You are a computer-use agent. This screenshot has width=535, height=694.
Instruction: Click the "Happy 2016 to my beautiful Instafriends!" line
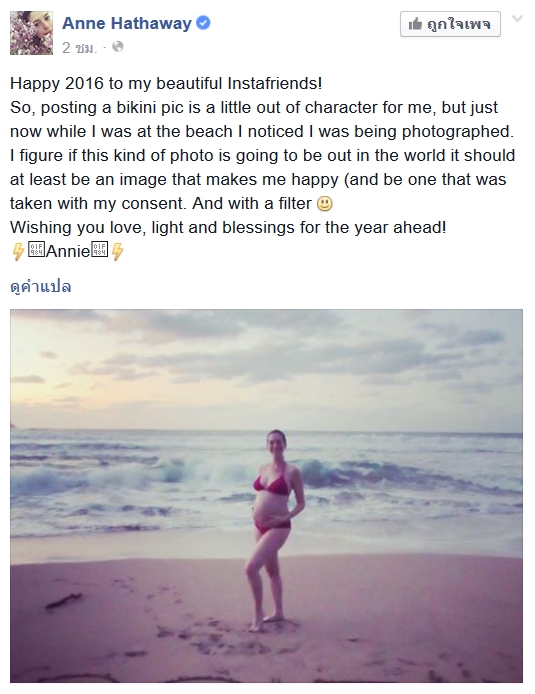166,83
